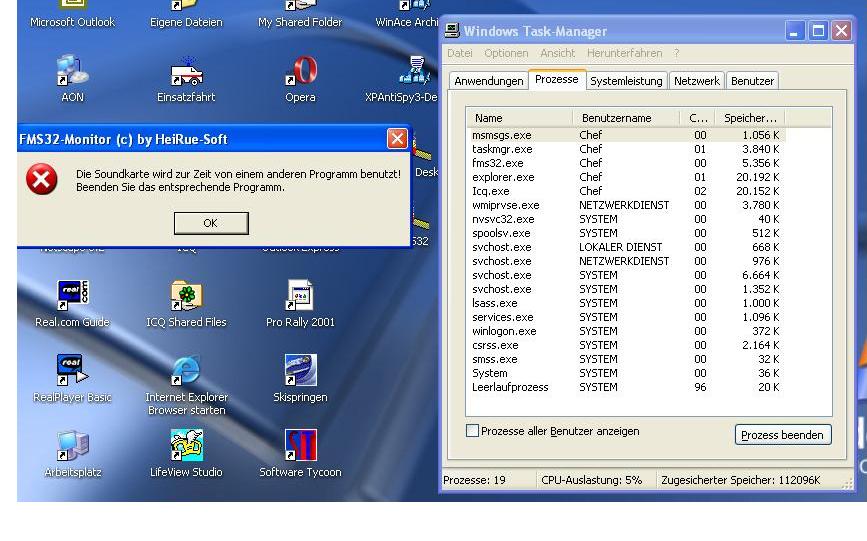
Task: Open the Anwendungen tab
Action: [488, 81]
